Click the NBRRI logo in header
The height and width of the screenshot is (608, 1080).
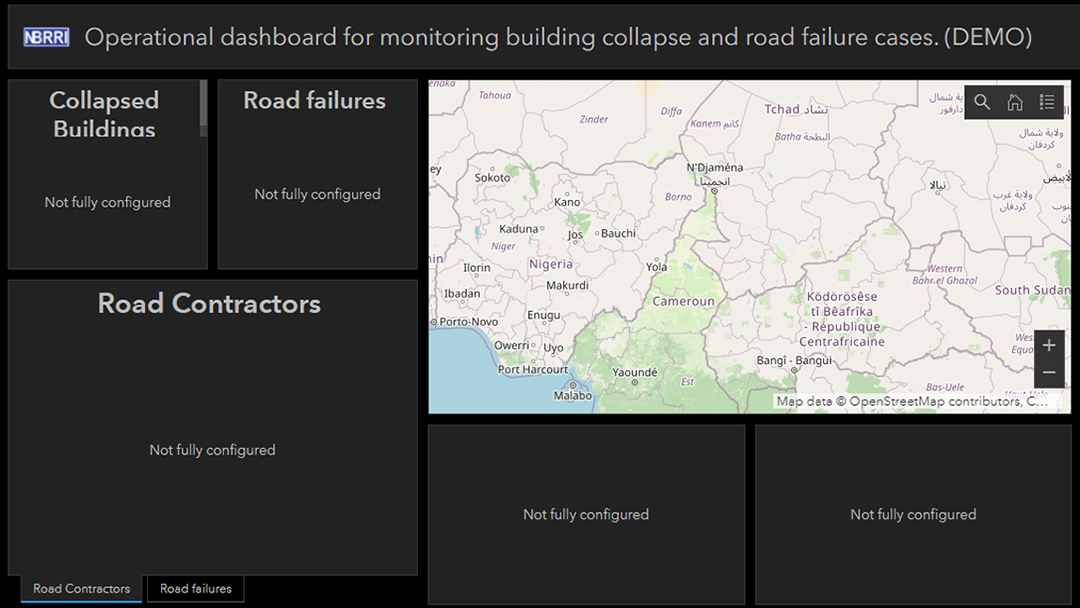click(46, 37)
